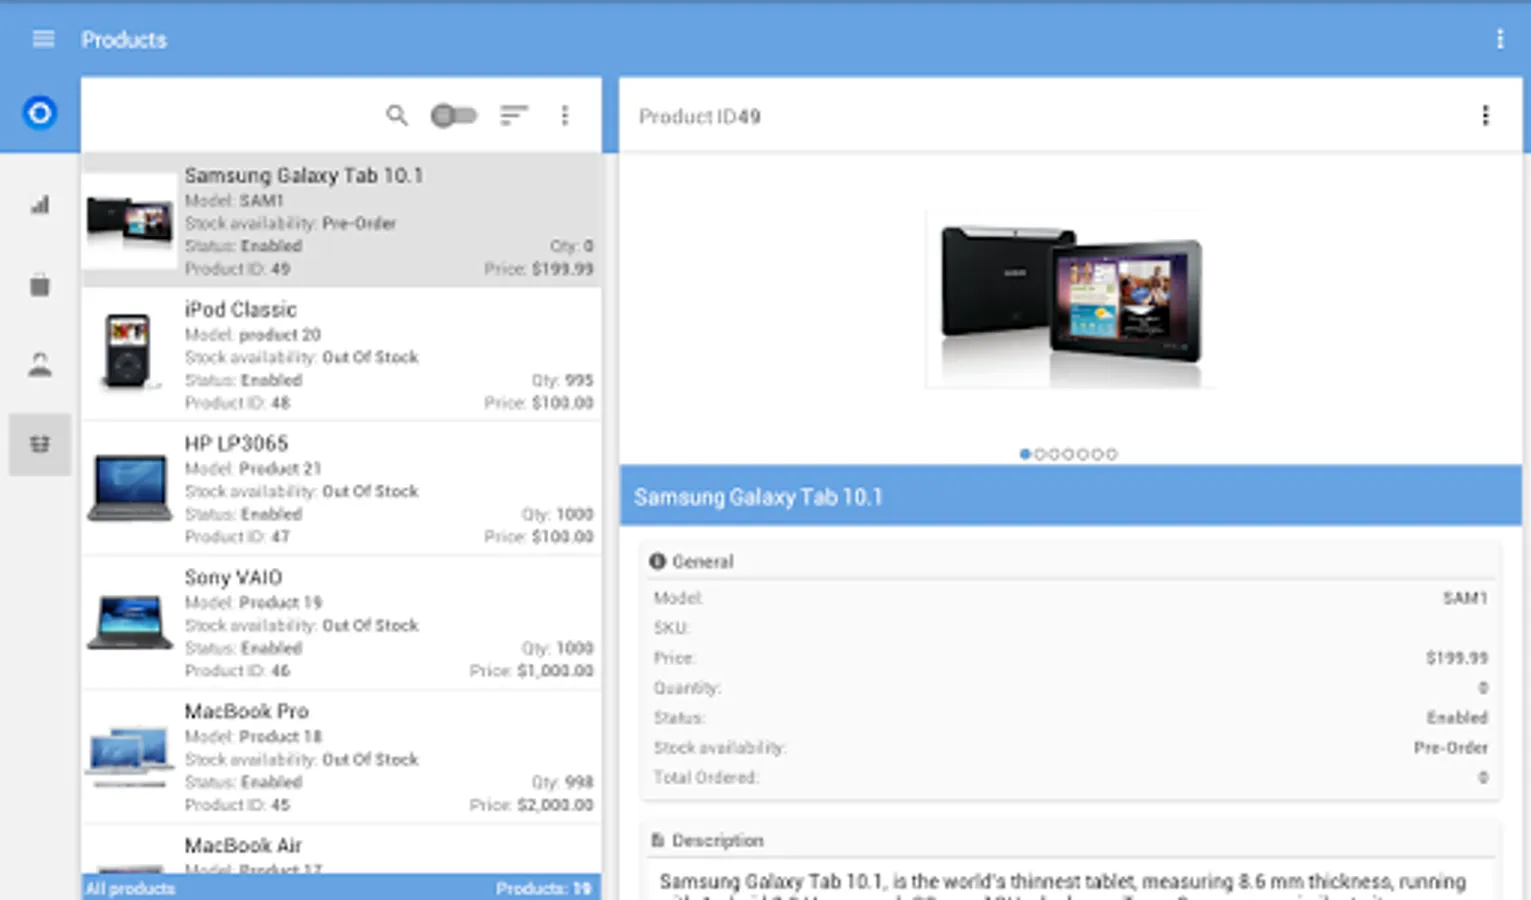Click iPod Classic Product ID: 48
The width and height of the screenshot is (1531, 900).
(x=237, y=402)
